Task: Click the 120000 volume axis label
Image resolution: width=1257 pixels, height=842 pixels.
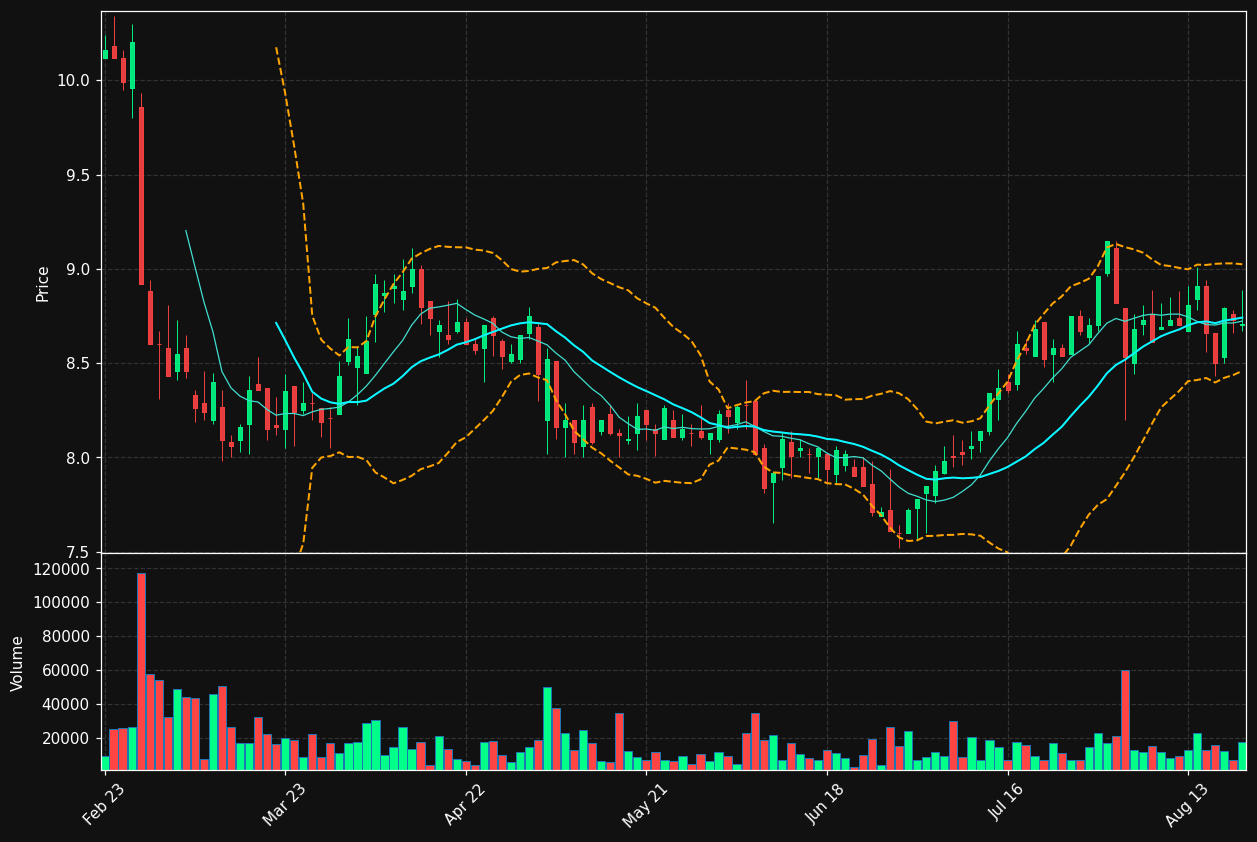Action: (63, 569)
